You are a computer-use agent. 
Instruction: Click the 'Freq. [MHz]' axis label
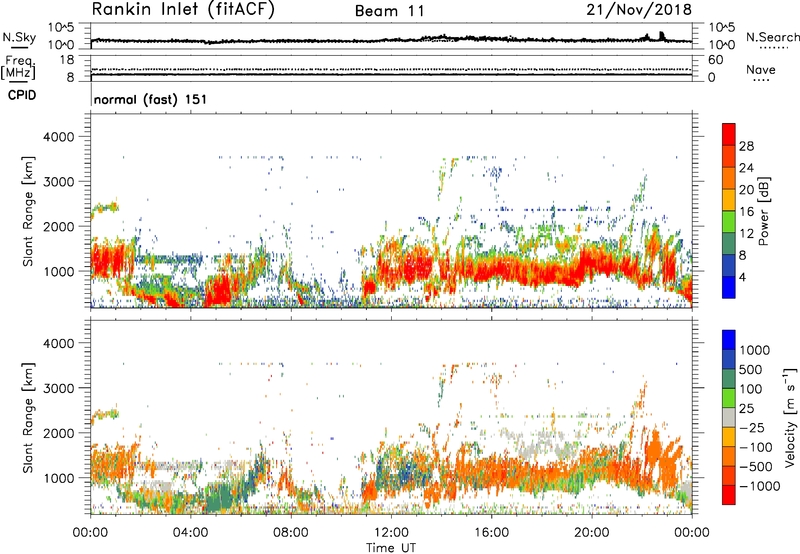coord(18,68)
